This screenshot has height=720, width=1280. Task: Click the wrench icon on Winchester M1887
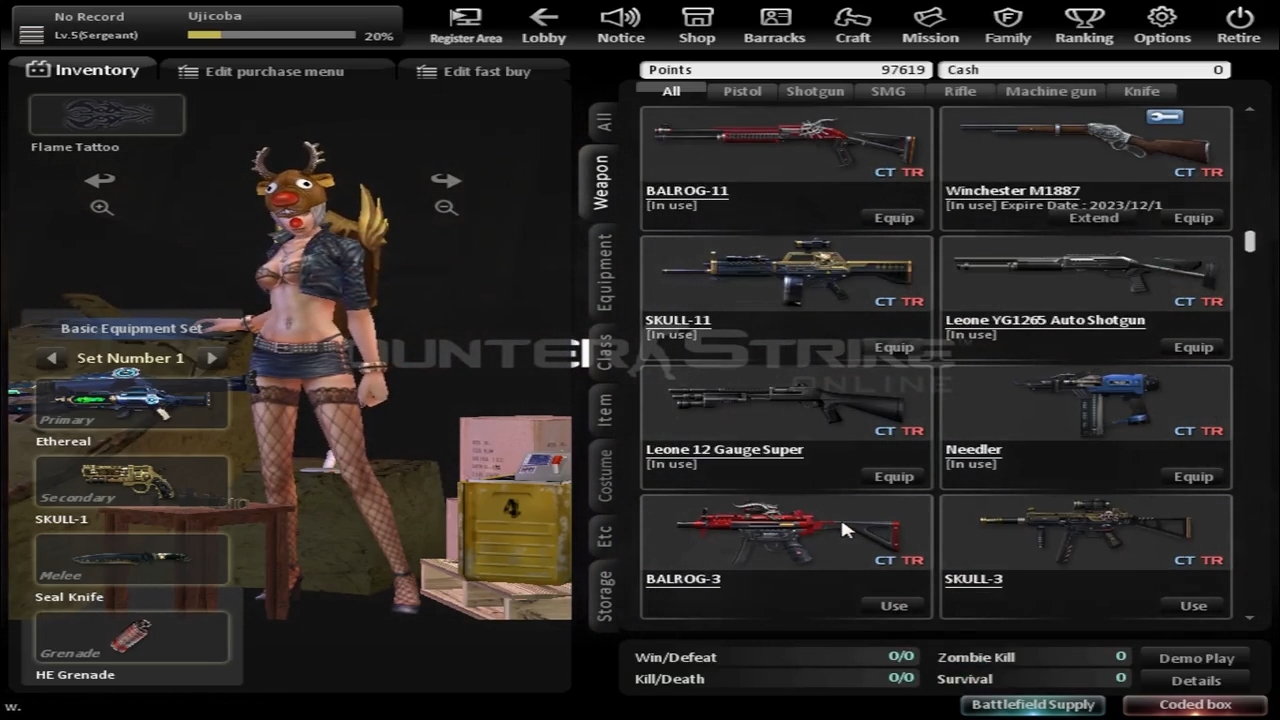pos(1165,118)
